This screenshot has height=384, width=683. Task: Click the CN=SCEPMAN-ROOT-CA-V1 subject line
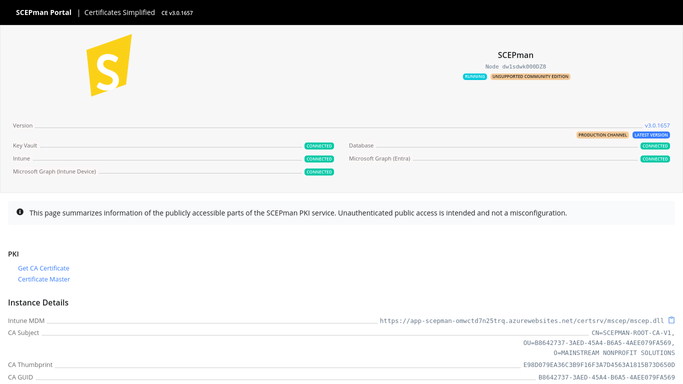pos(633,333)
